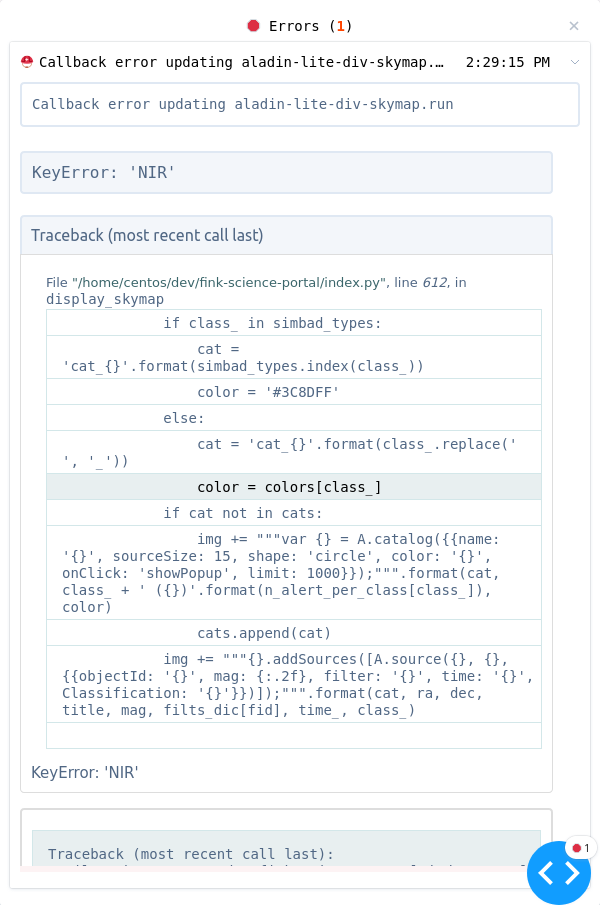The width and height of the screenshot is (600, 905).
Task: Dismiss the Errors popup with the X icon
Action: click(x=574, y=26)
